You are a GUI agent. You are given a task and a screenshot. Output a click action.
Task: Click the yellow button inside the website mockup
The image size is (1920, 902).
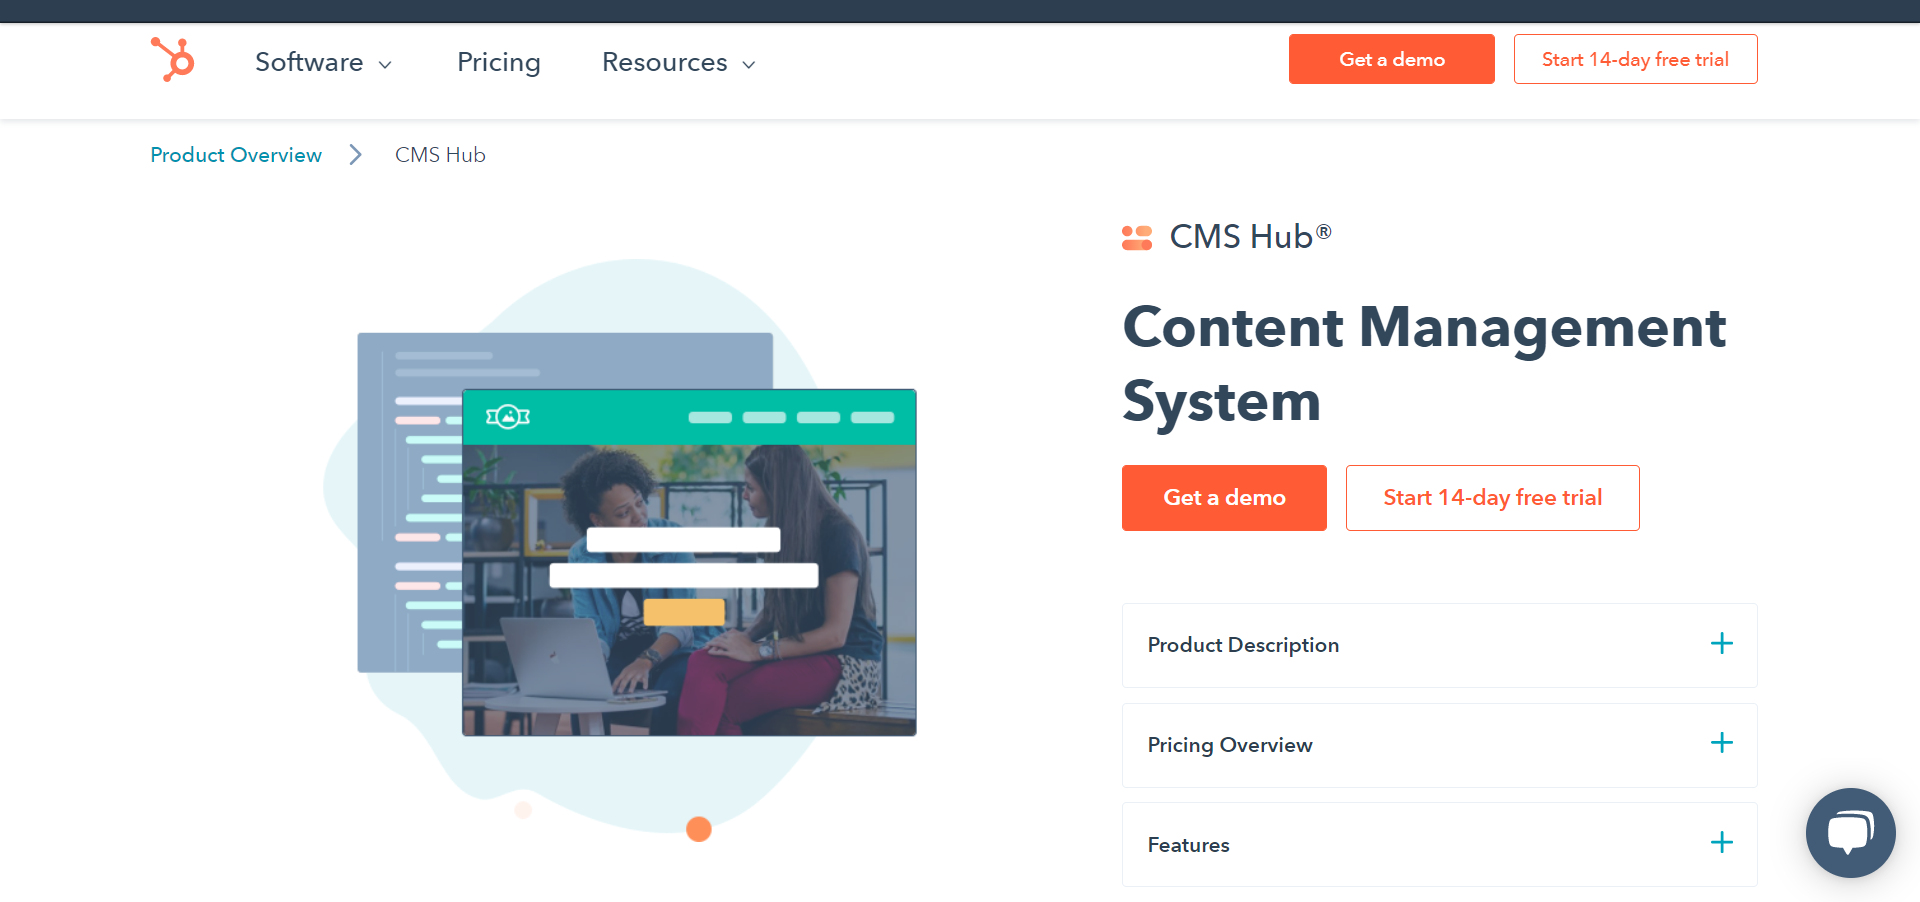pyautogui.click(x=685, y=612)
